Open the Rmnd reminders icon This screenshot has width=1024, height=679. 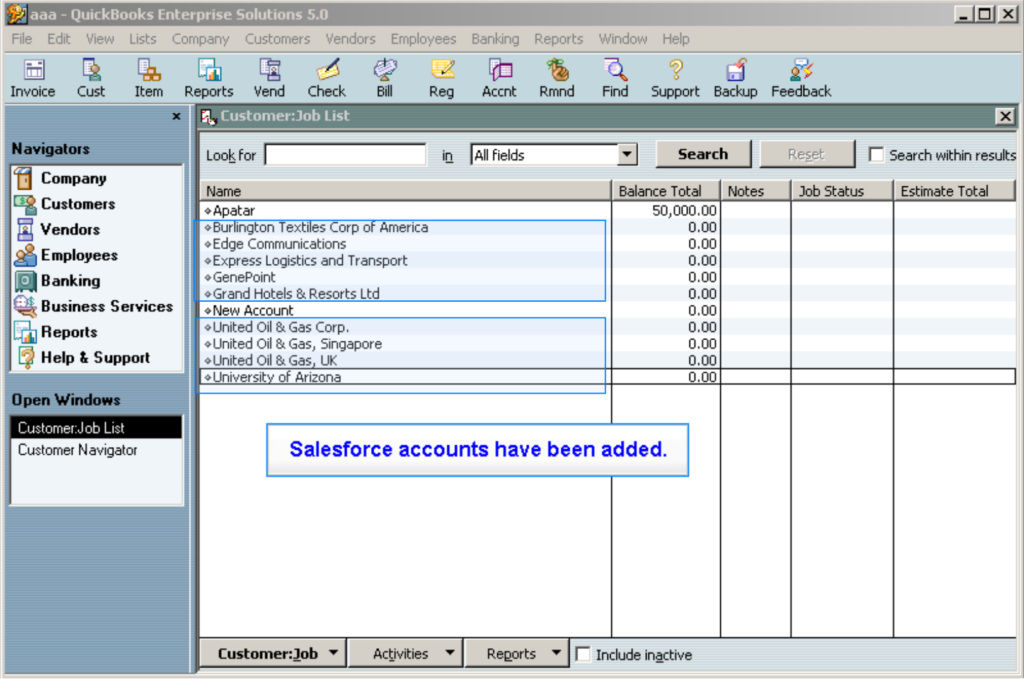(x=557, y=78)
